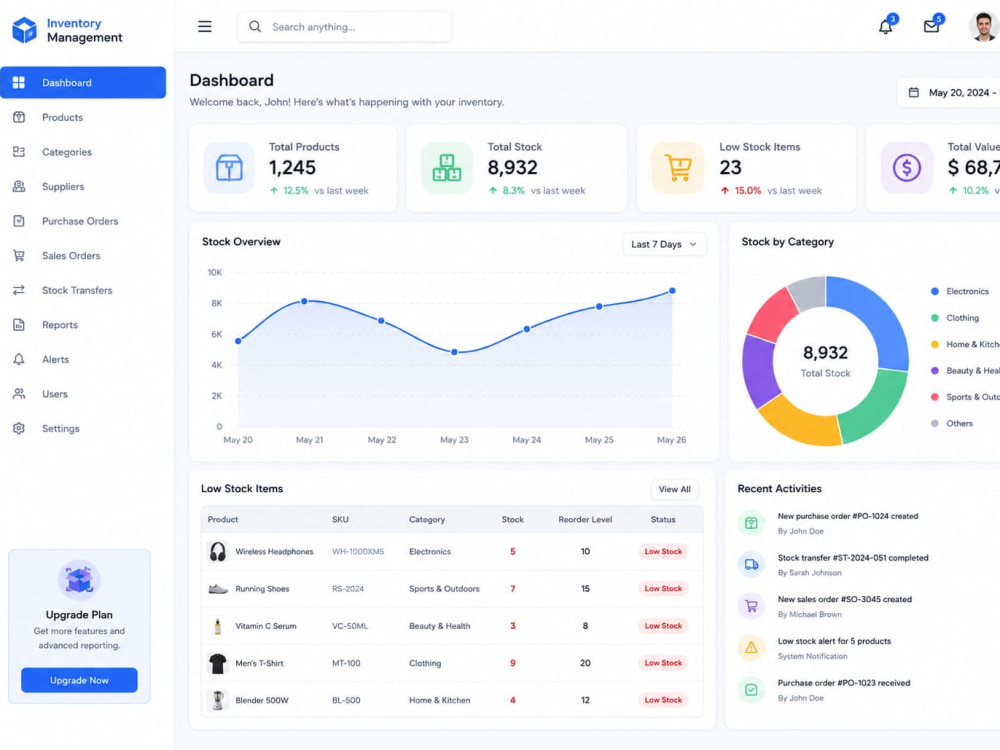Image resolution: width=1000 pixels, height=750 pixels.
Task: Click the Vitamin C Serum product thumbnail
Action: pos(218,626)
